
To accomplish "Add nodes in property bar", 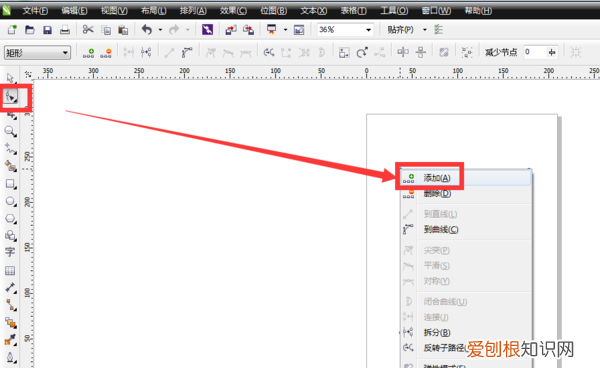I will coord(88,52).
